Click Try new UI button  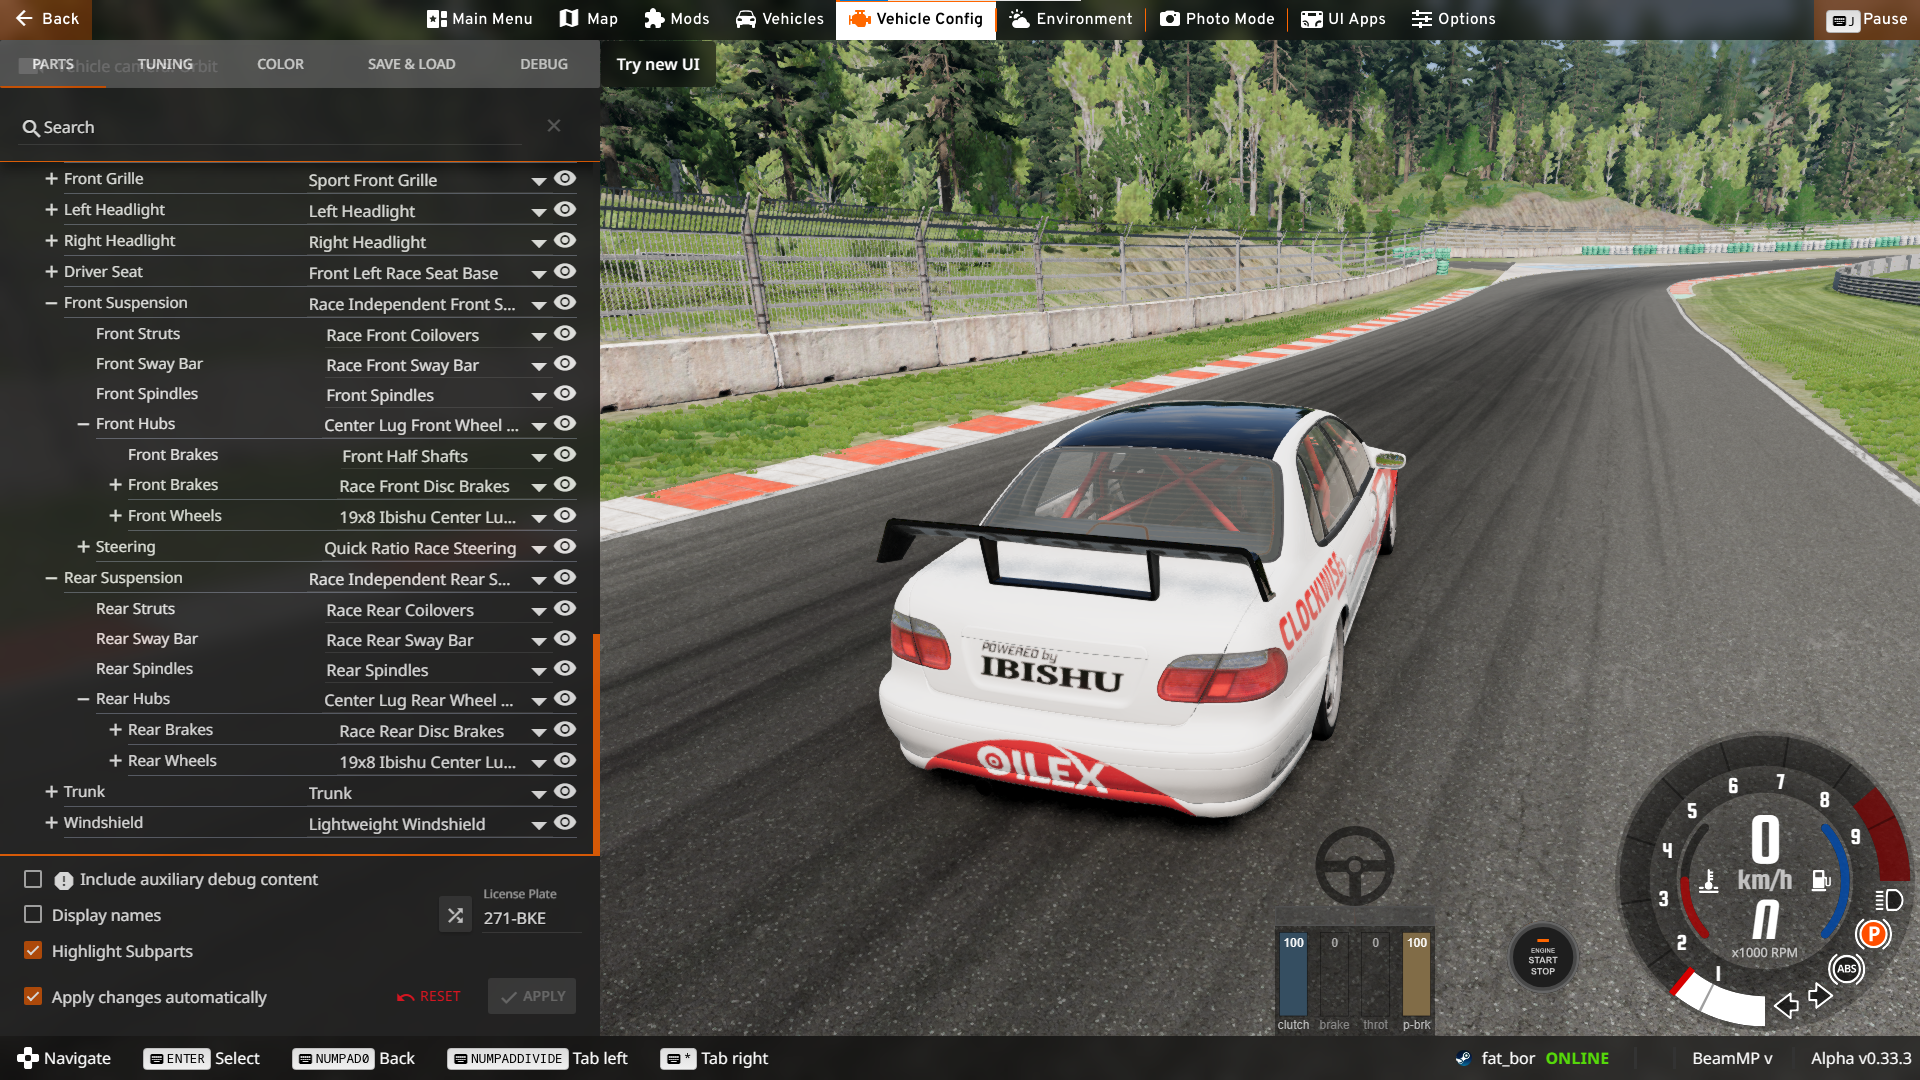click(658, 64)
